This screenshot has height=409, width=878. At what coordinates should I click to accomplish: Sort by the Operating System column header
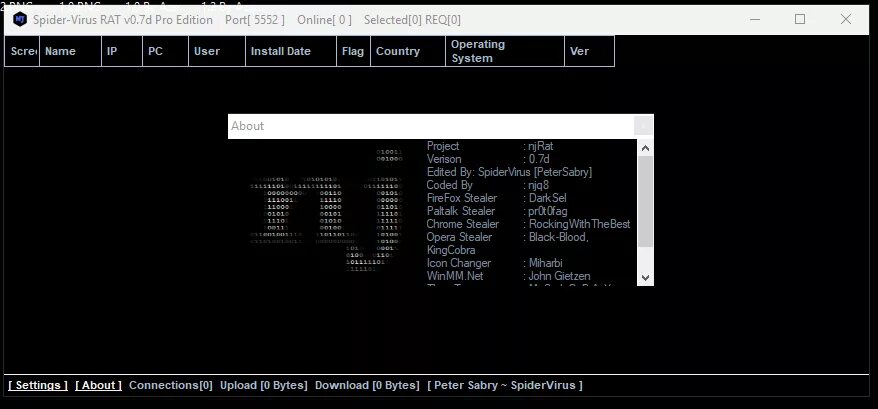505,51
